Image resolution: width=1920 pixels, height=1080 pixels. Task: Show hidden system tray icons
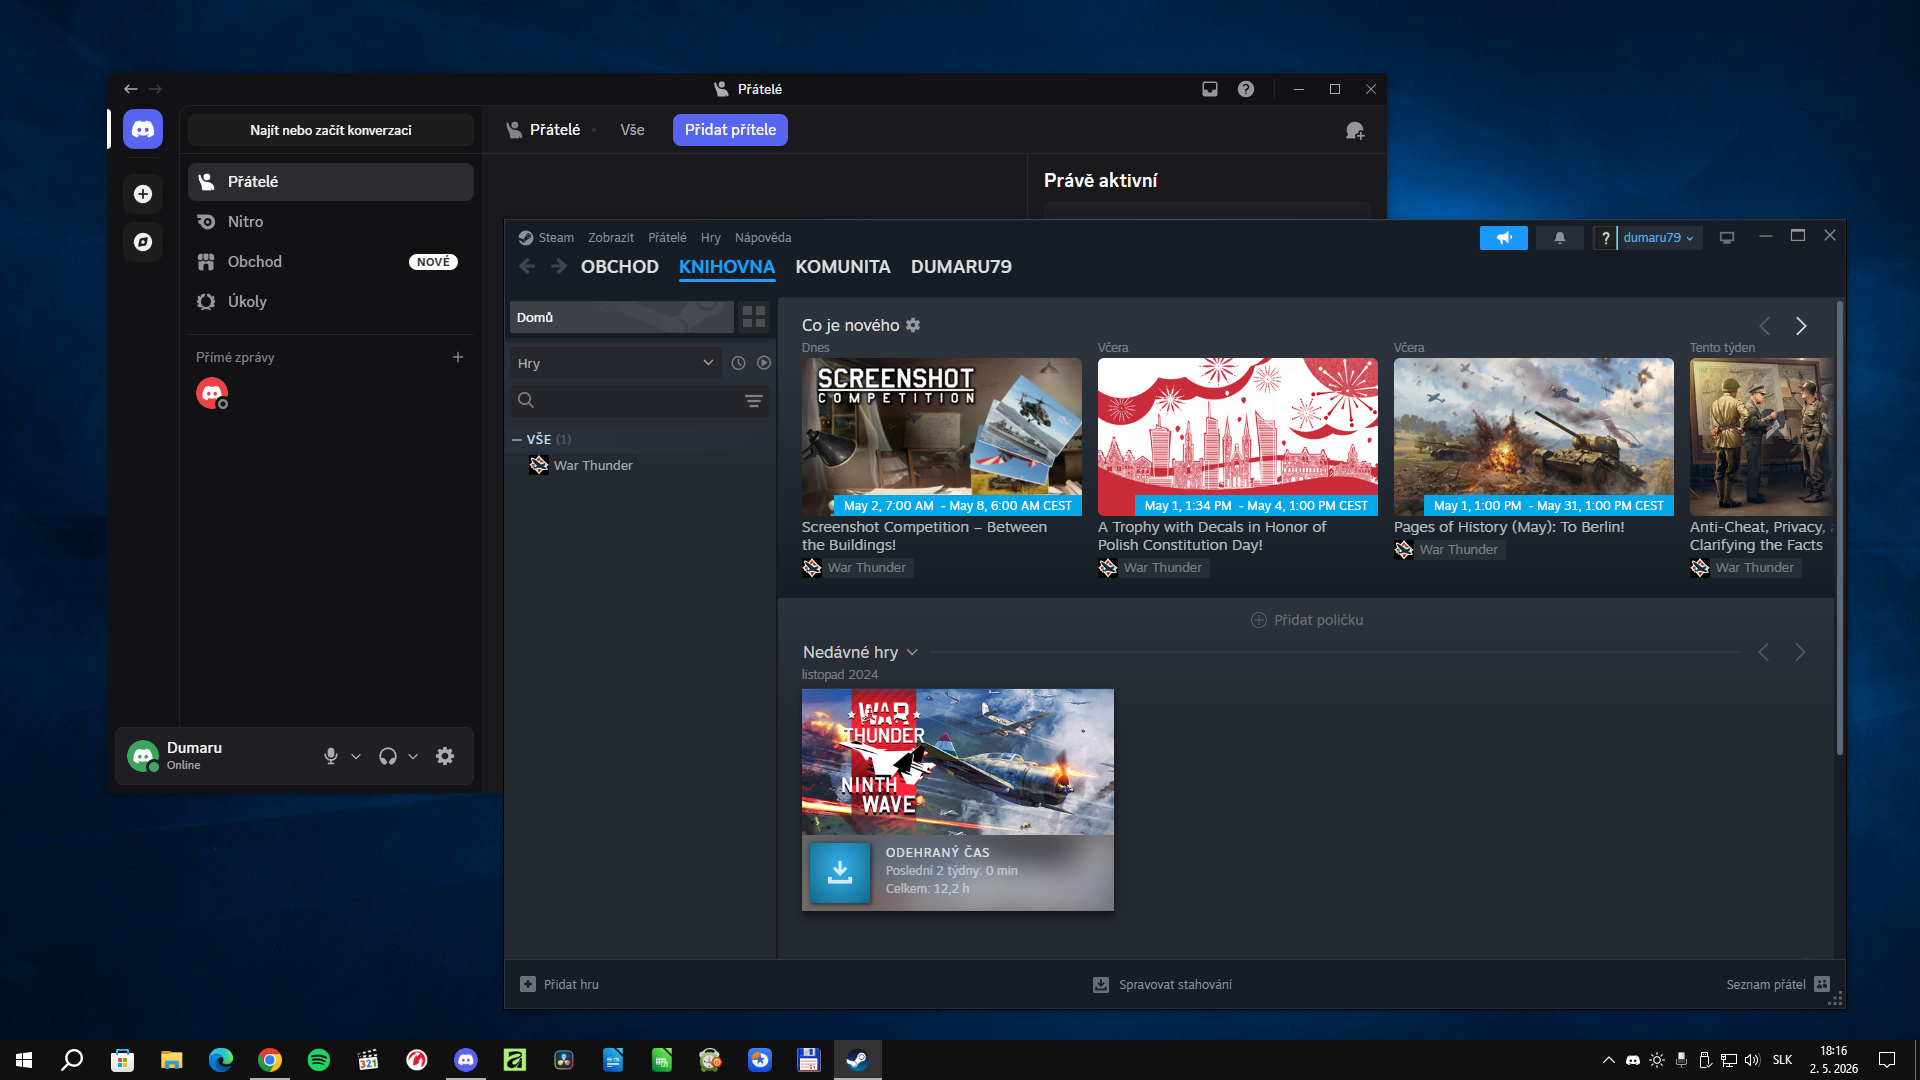coord(1609,1060)
